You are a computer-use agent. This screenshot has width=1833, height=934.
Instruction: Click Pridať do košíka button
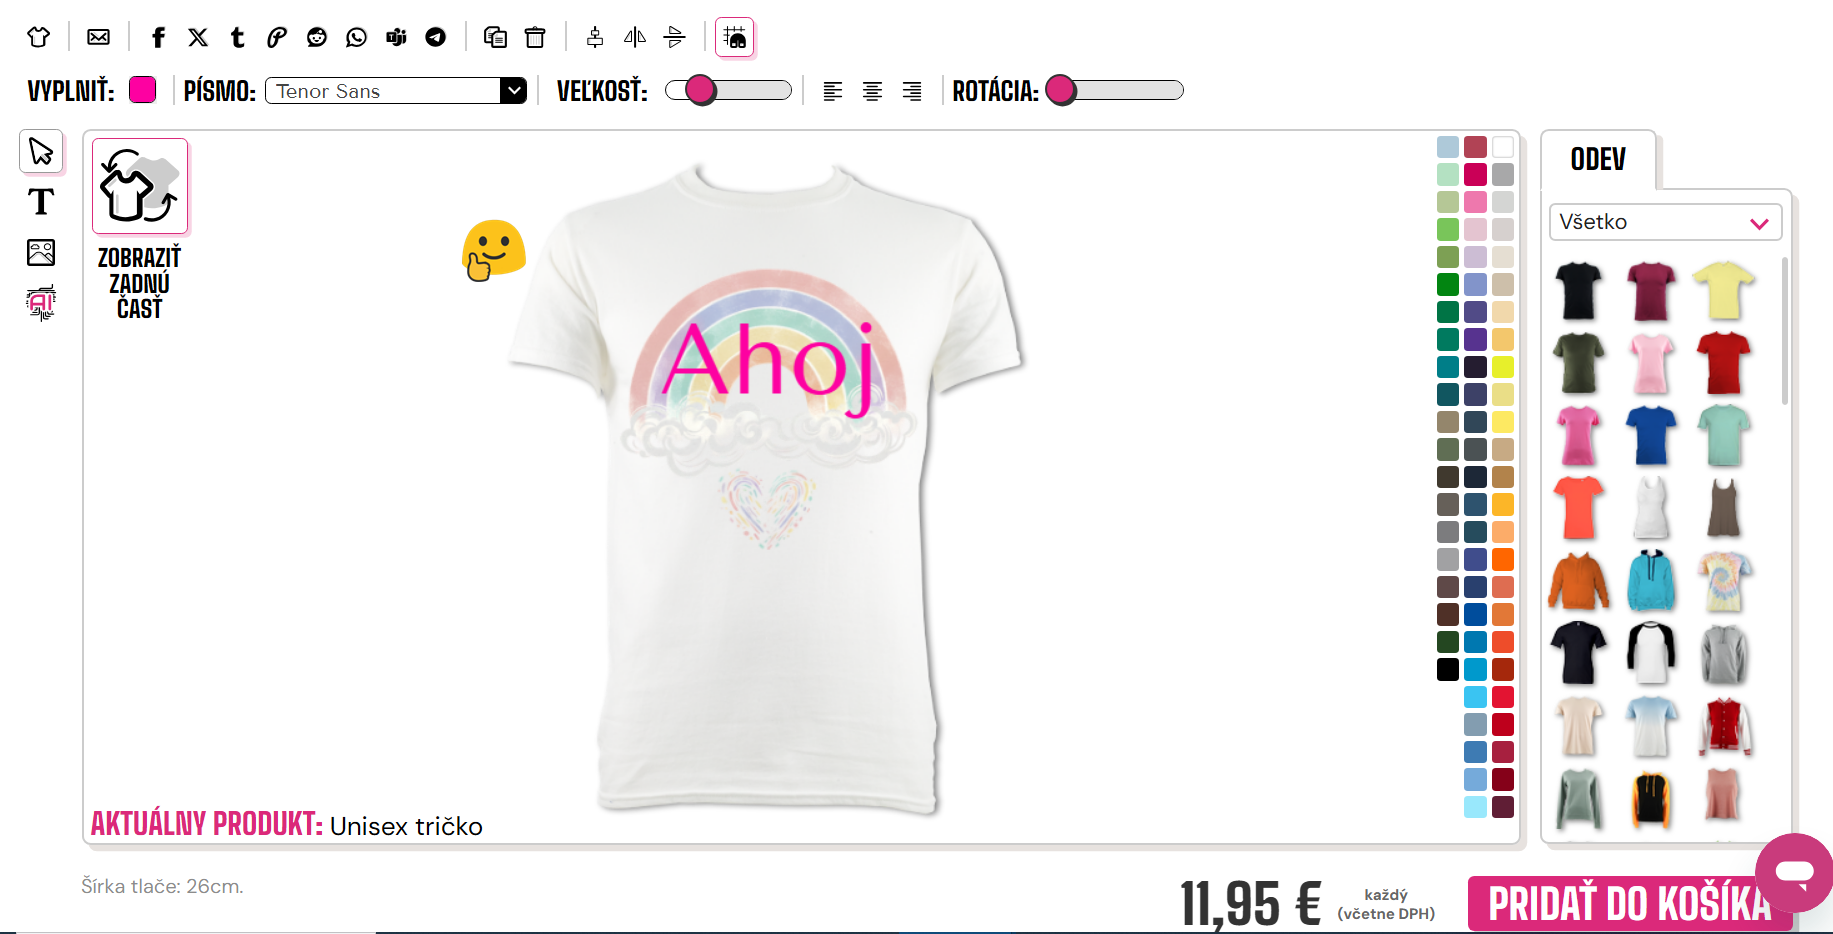tap(1629, 903)
